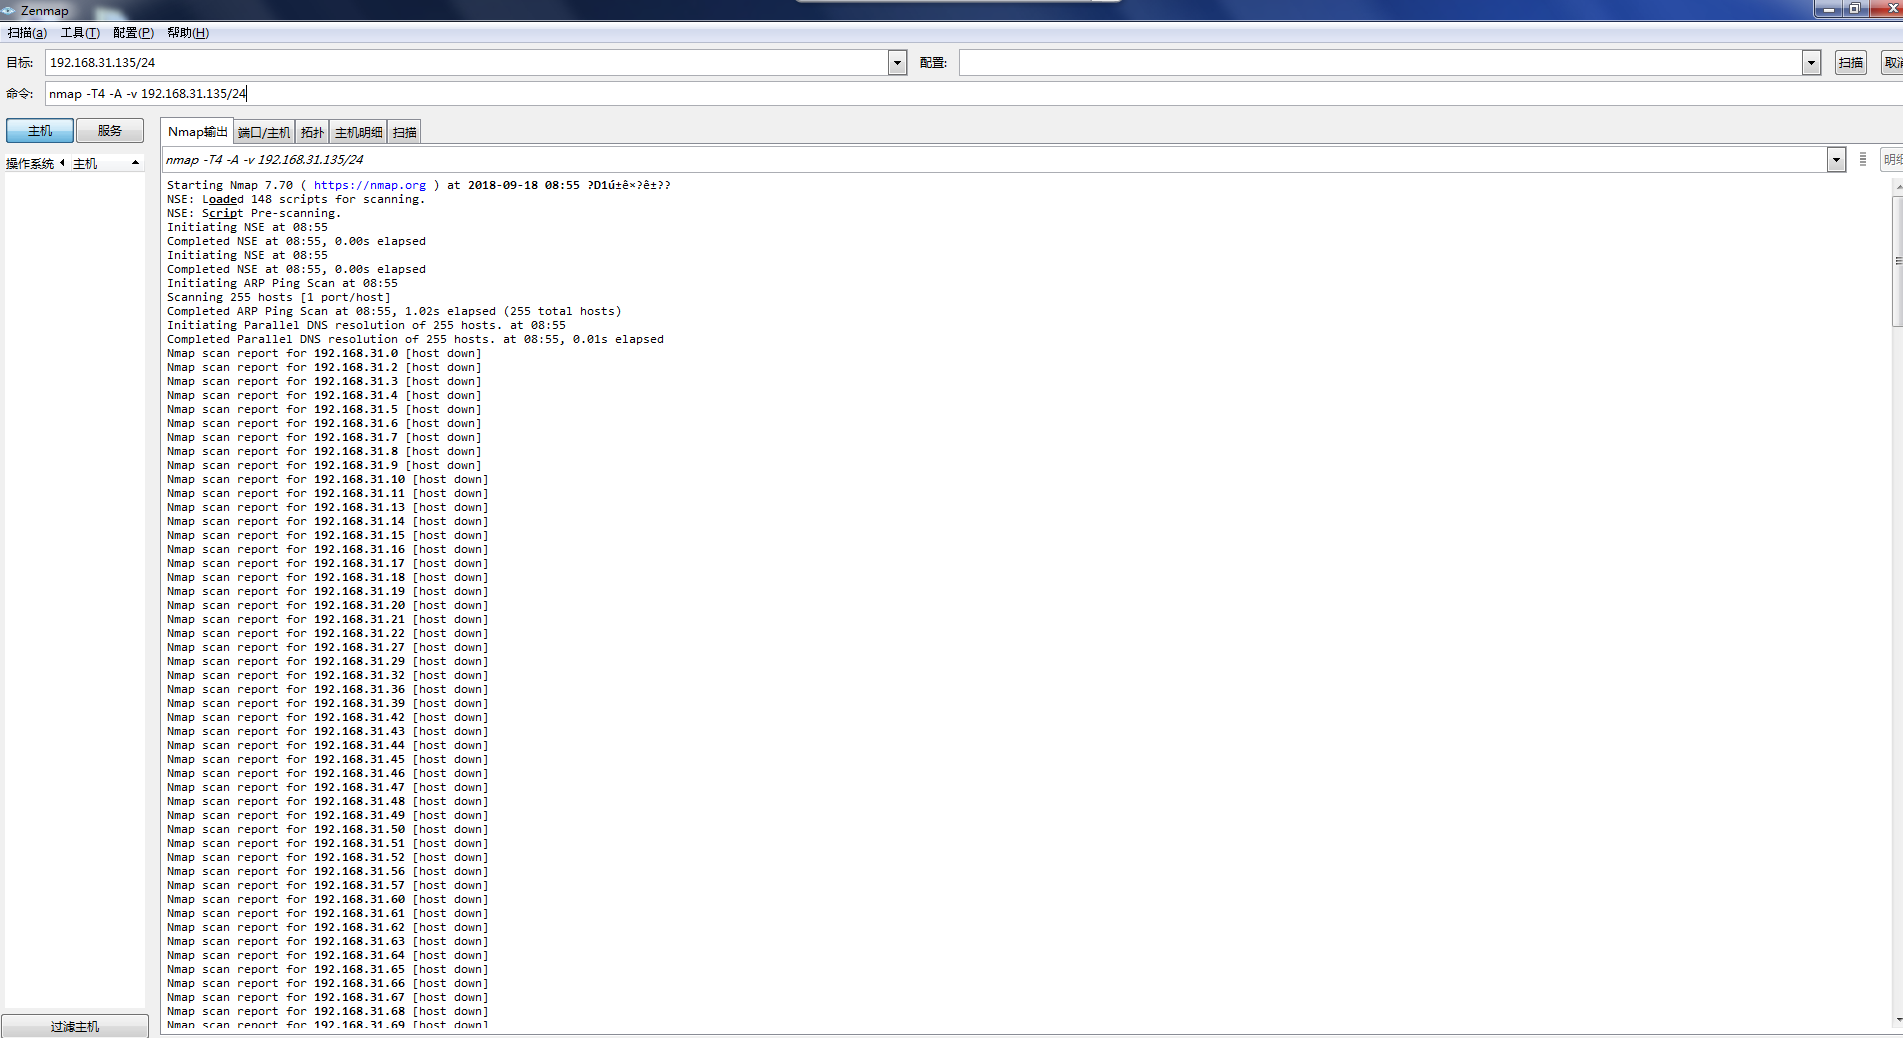Click scan report line for 192.168.31.61
Image resolution: width=1903 pixels, height=1038 pixels.
coord(328,913)
